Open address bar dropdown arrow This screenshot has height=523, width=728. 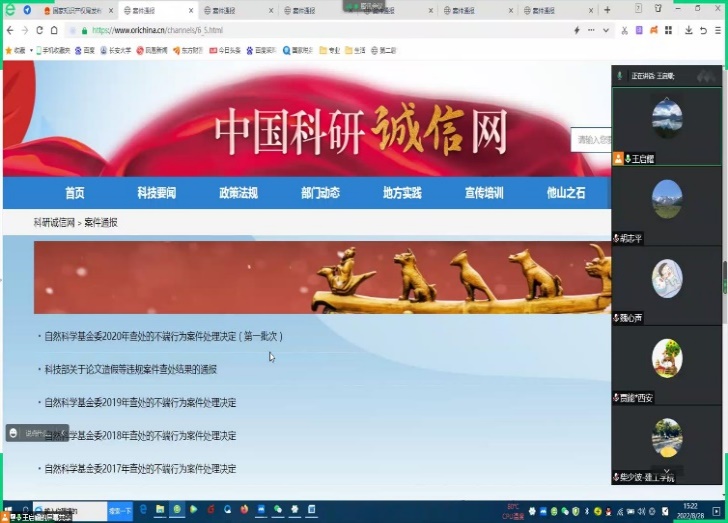tap(606, 30)
